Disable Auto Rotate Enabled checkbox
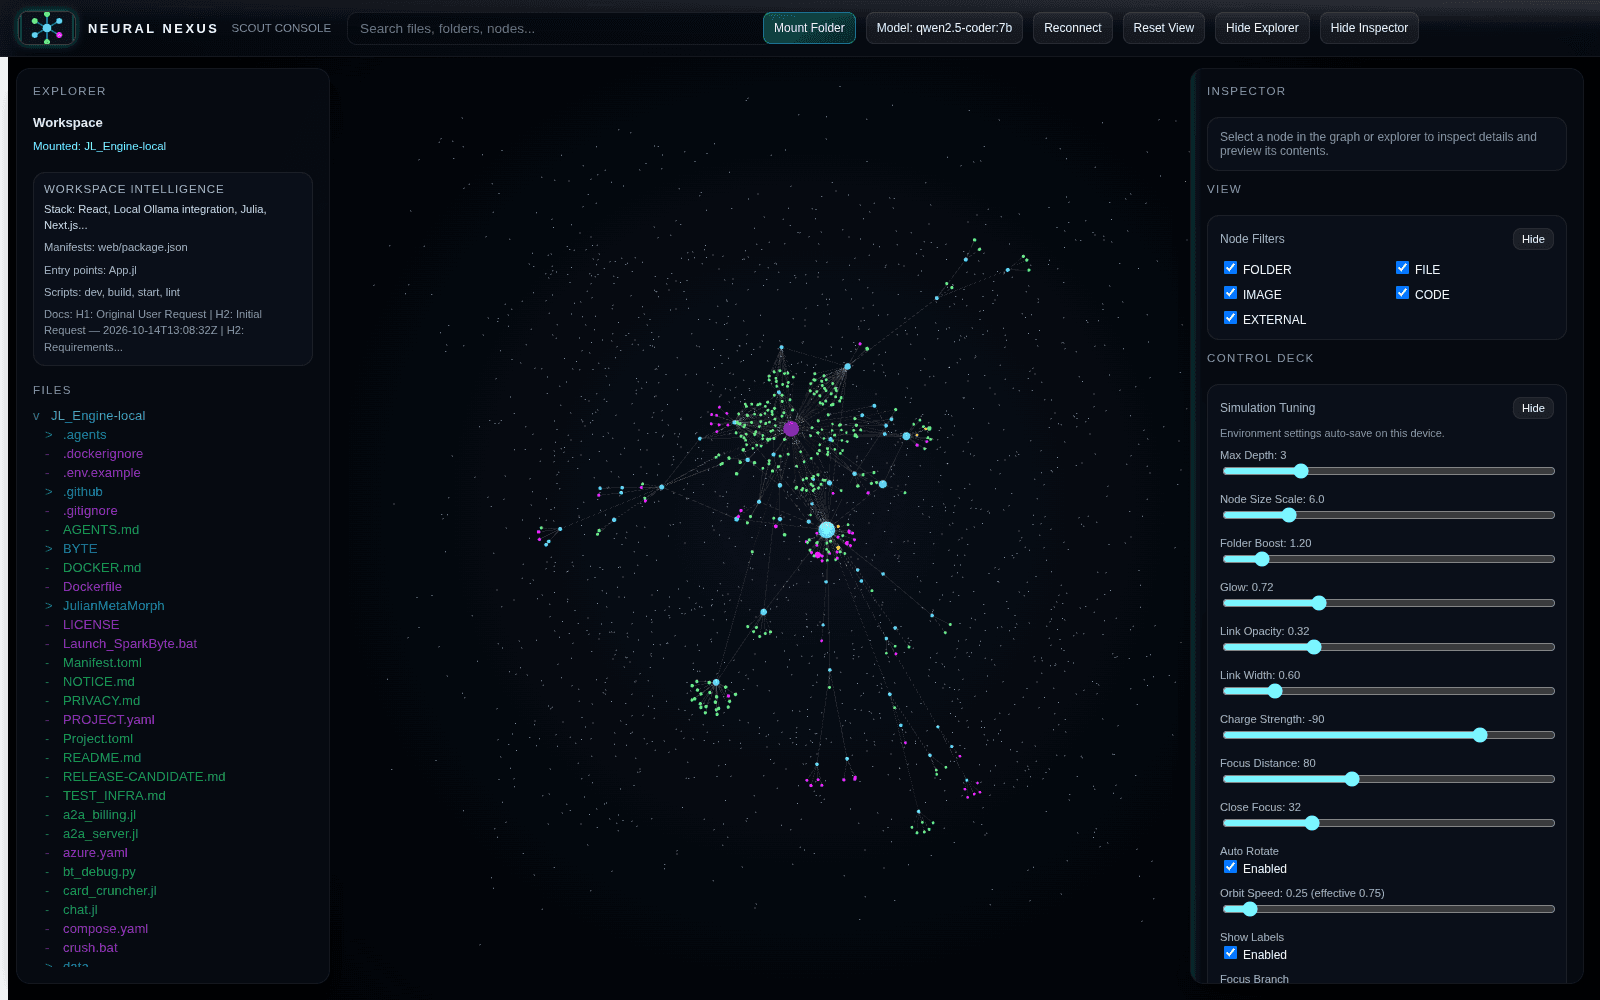 pos(1230,867)
